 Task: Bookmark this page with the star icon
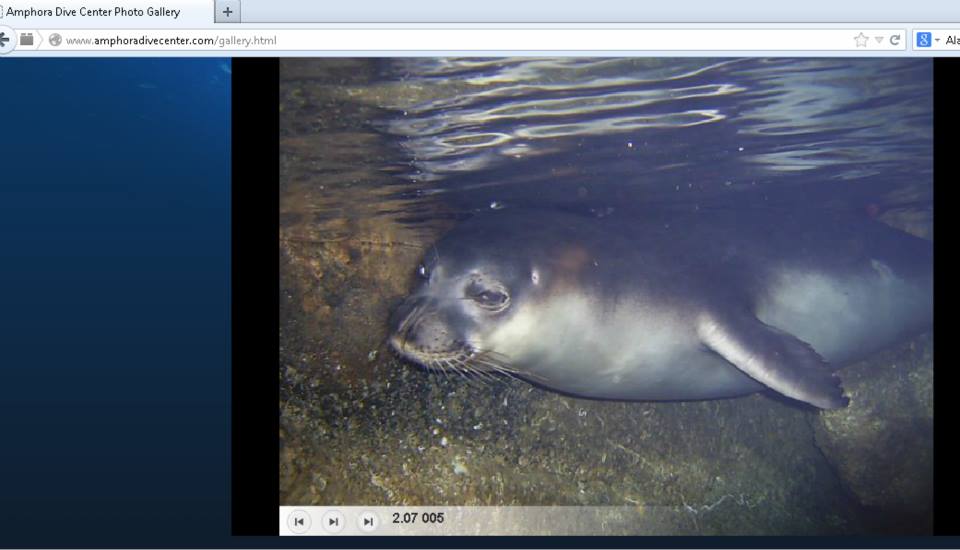[x=861, y=40]
